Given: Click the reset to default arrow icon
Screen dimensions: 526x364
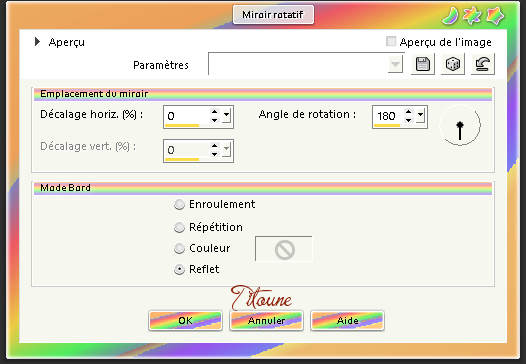Looking at the screenshot, I should tap(482, 64).
